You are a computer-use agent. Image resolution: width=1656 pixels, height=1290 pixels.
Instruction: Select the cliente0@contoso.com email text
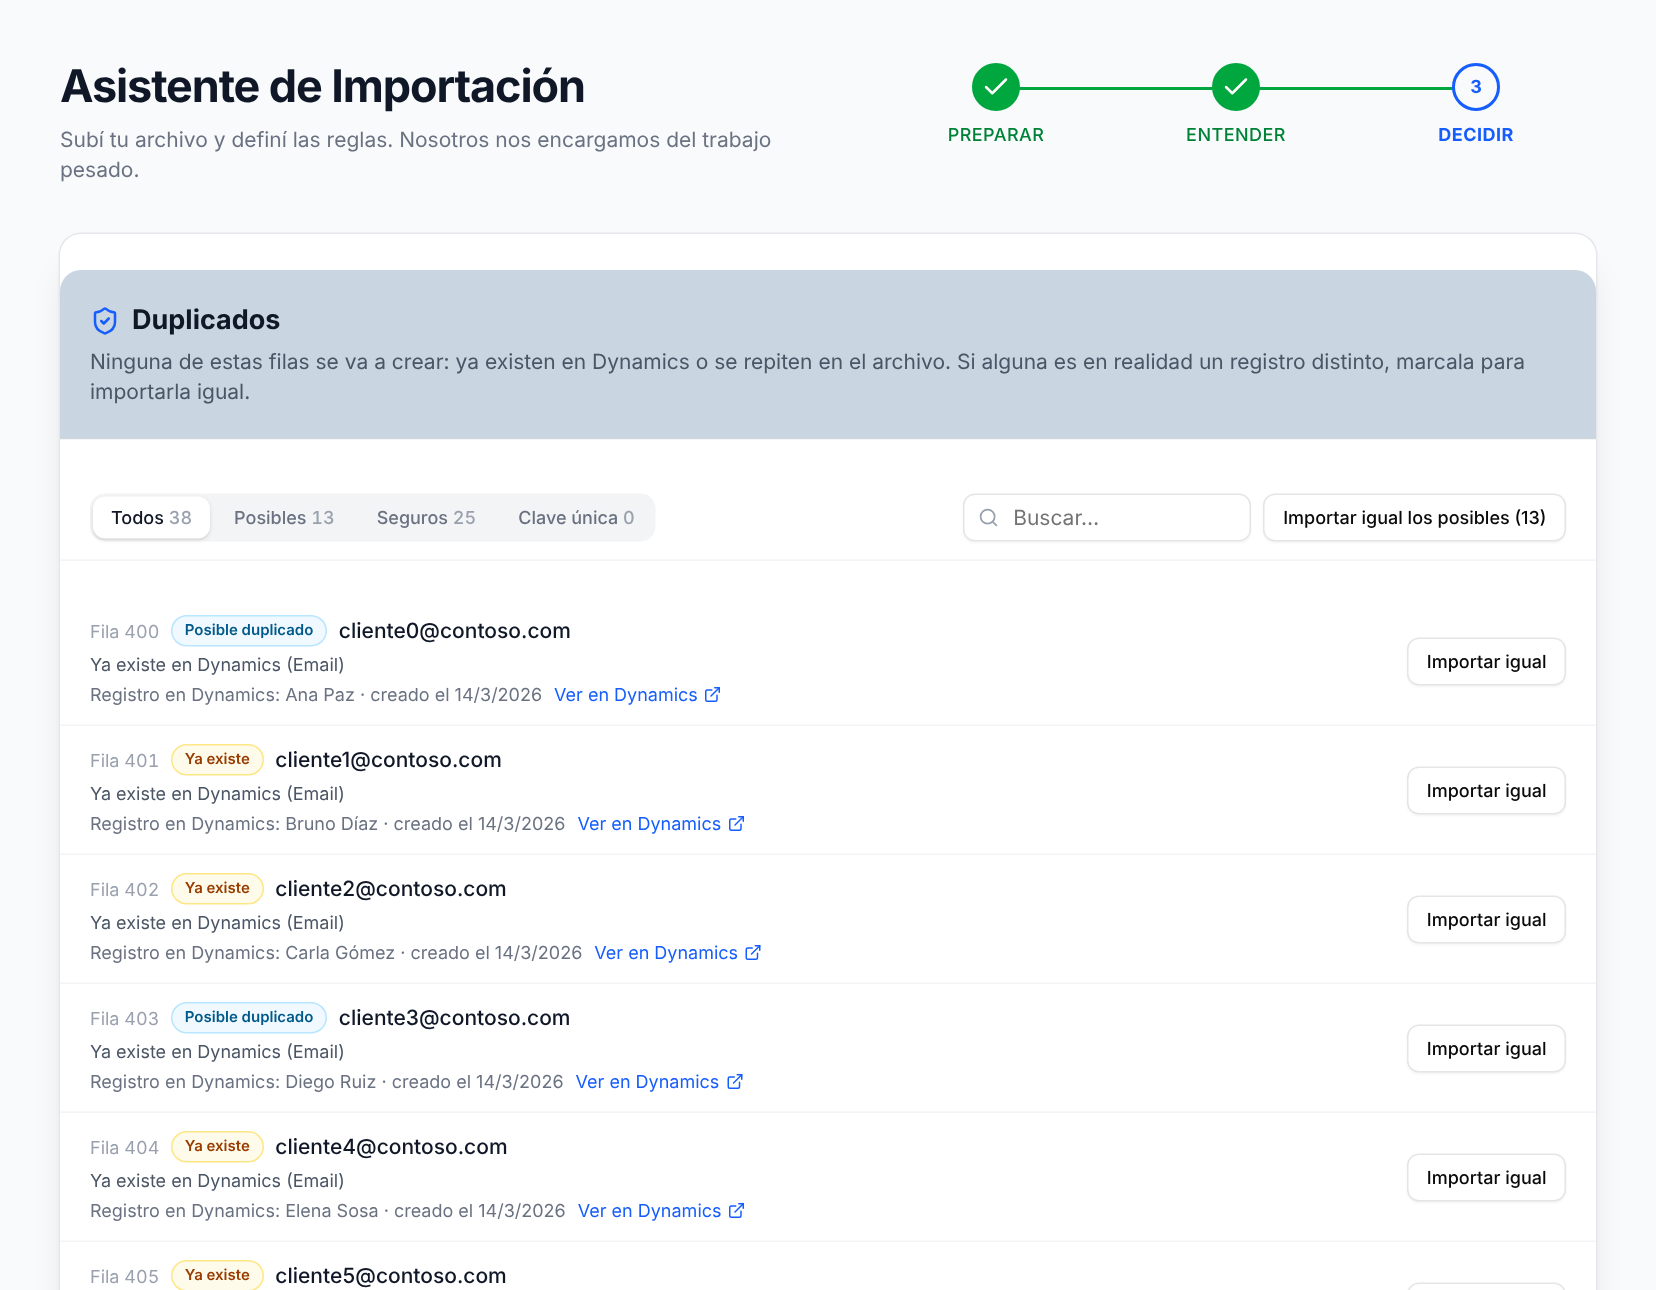coord(454,631)
